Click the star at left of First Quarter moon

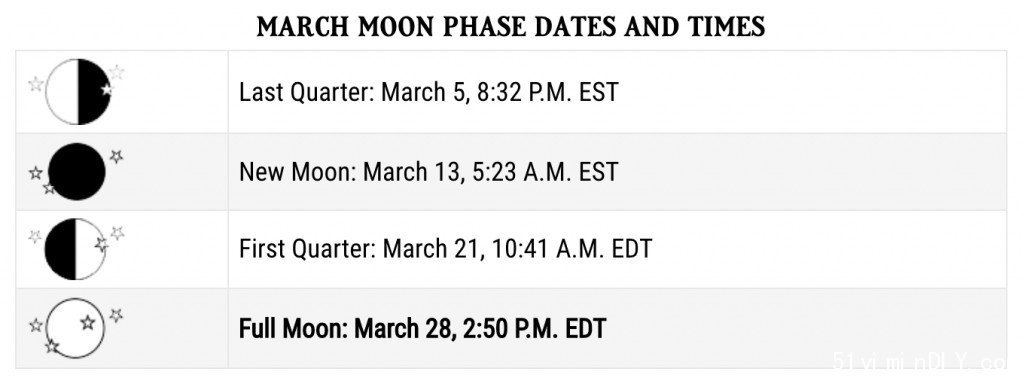point(35,236)
